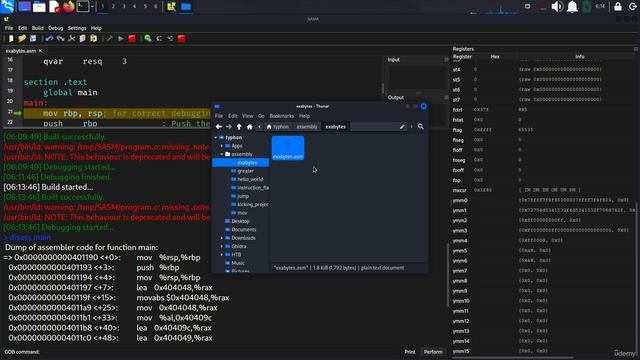
Task: Copy selection using SASM toolbar copy icon
Action: click(82, 38)
